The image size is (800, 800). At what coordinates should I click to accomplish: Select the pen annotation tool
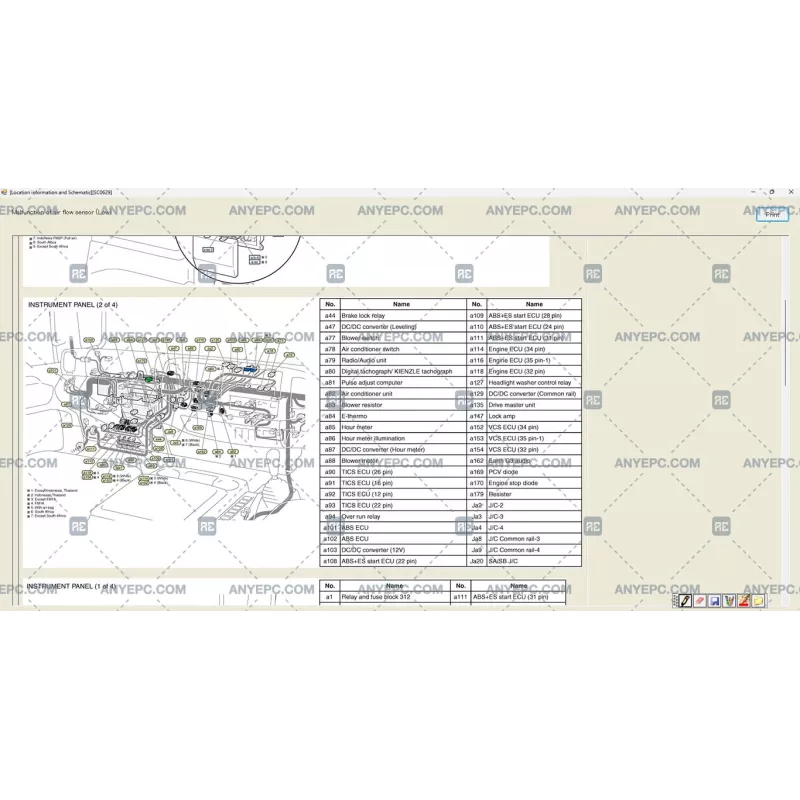coord(686,600)
